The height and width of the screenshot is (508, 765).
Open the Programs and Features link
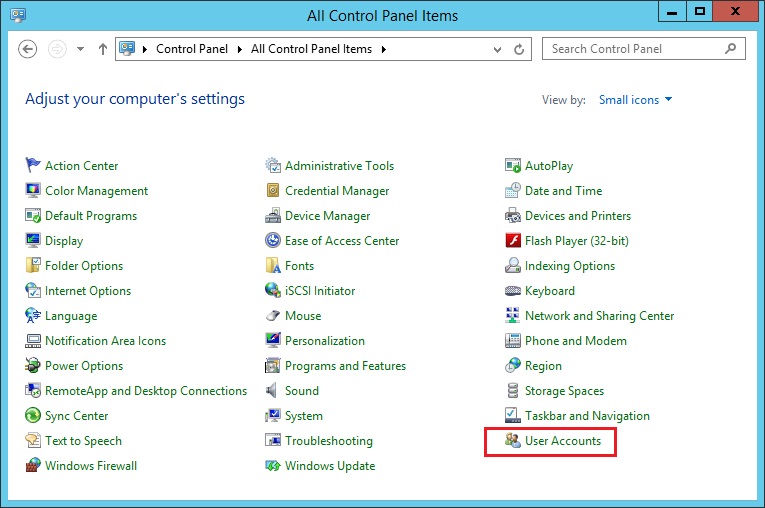(x=345, y=366)
